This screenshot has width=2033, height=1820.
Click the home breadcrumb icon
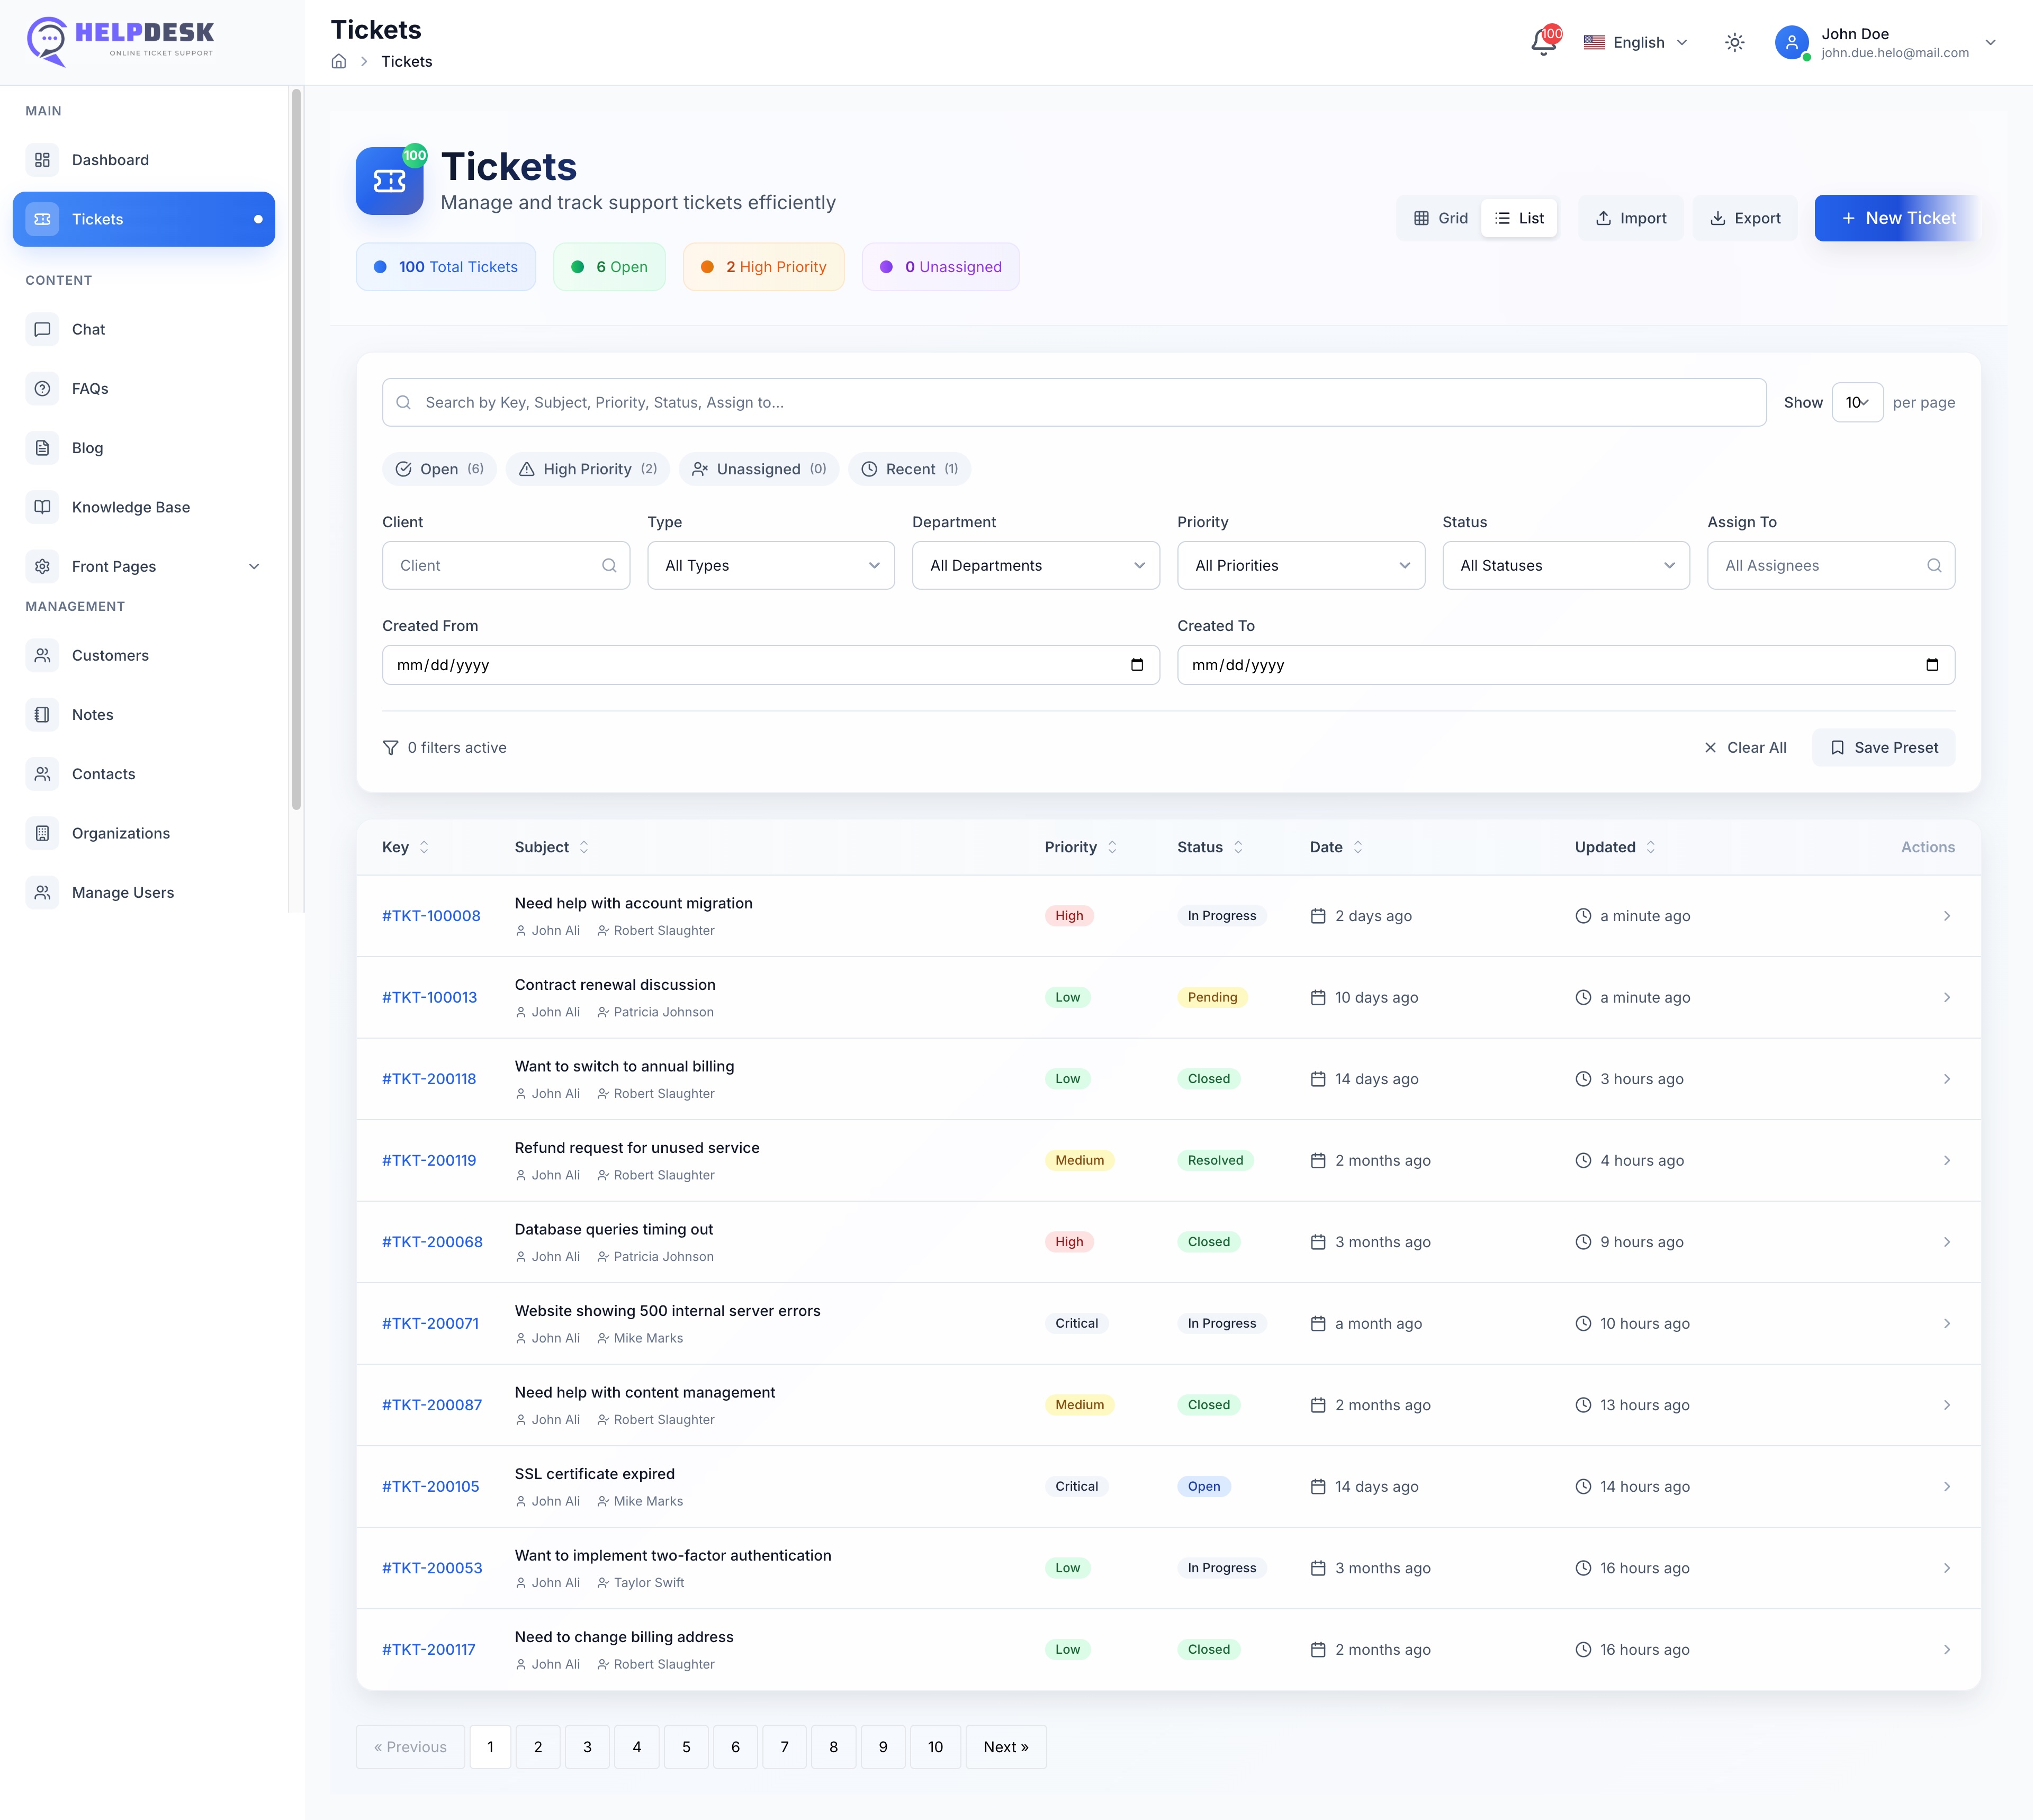pos(339,62)
